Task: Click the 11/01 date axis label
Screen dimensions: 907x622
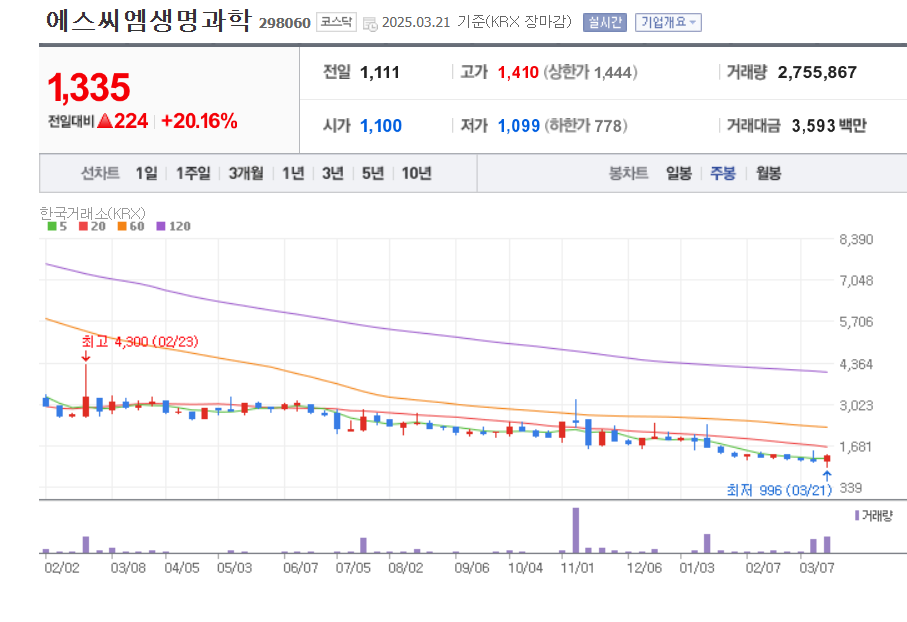Action: (577, 568)
